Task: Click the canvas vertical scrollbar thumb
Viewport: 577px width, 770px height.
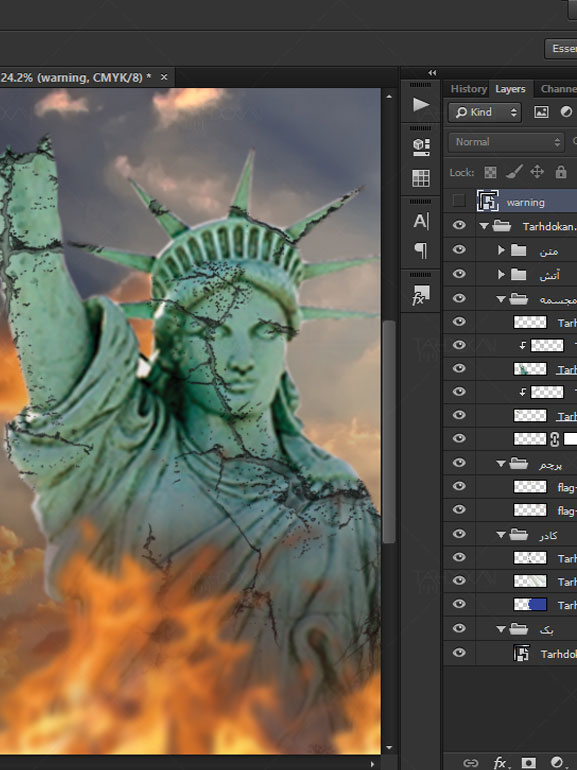Action: tap(389, 432)
